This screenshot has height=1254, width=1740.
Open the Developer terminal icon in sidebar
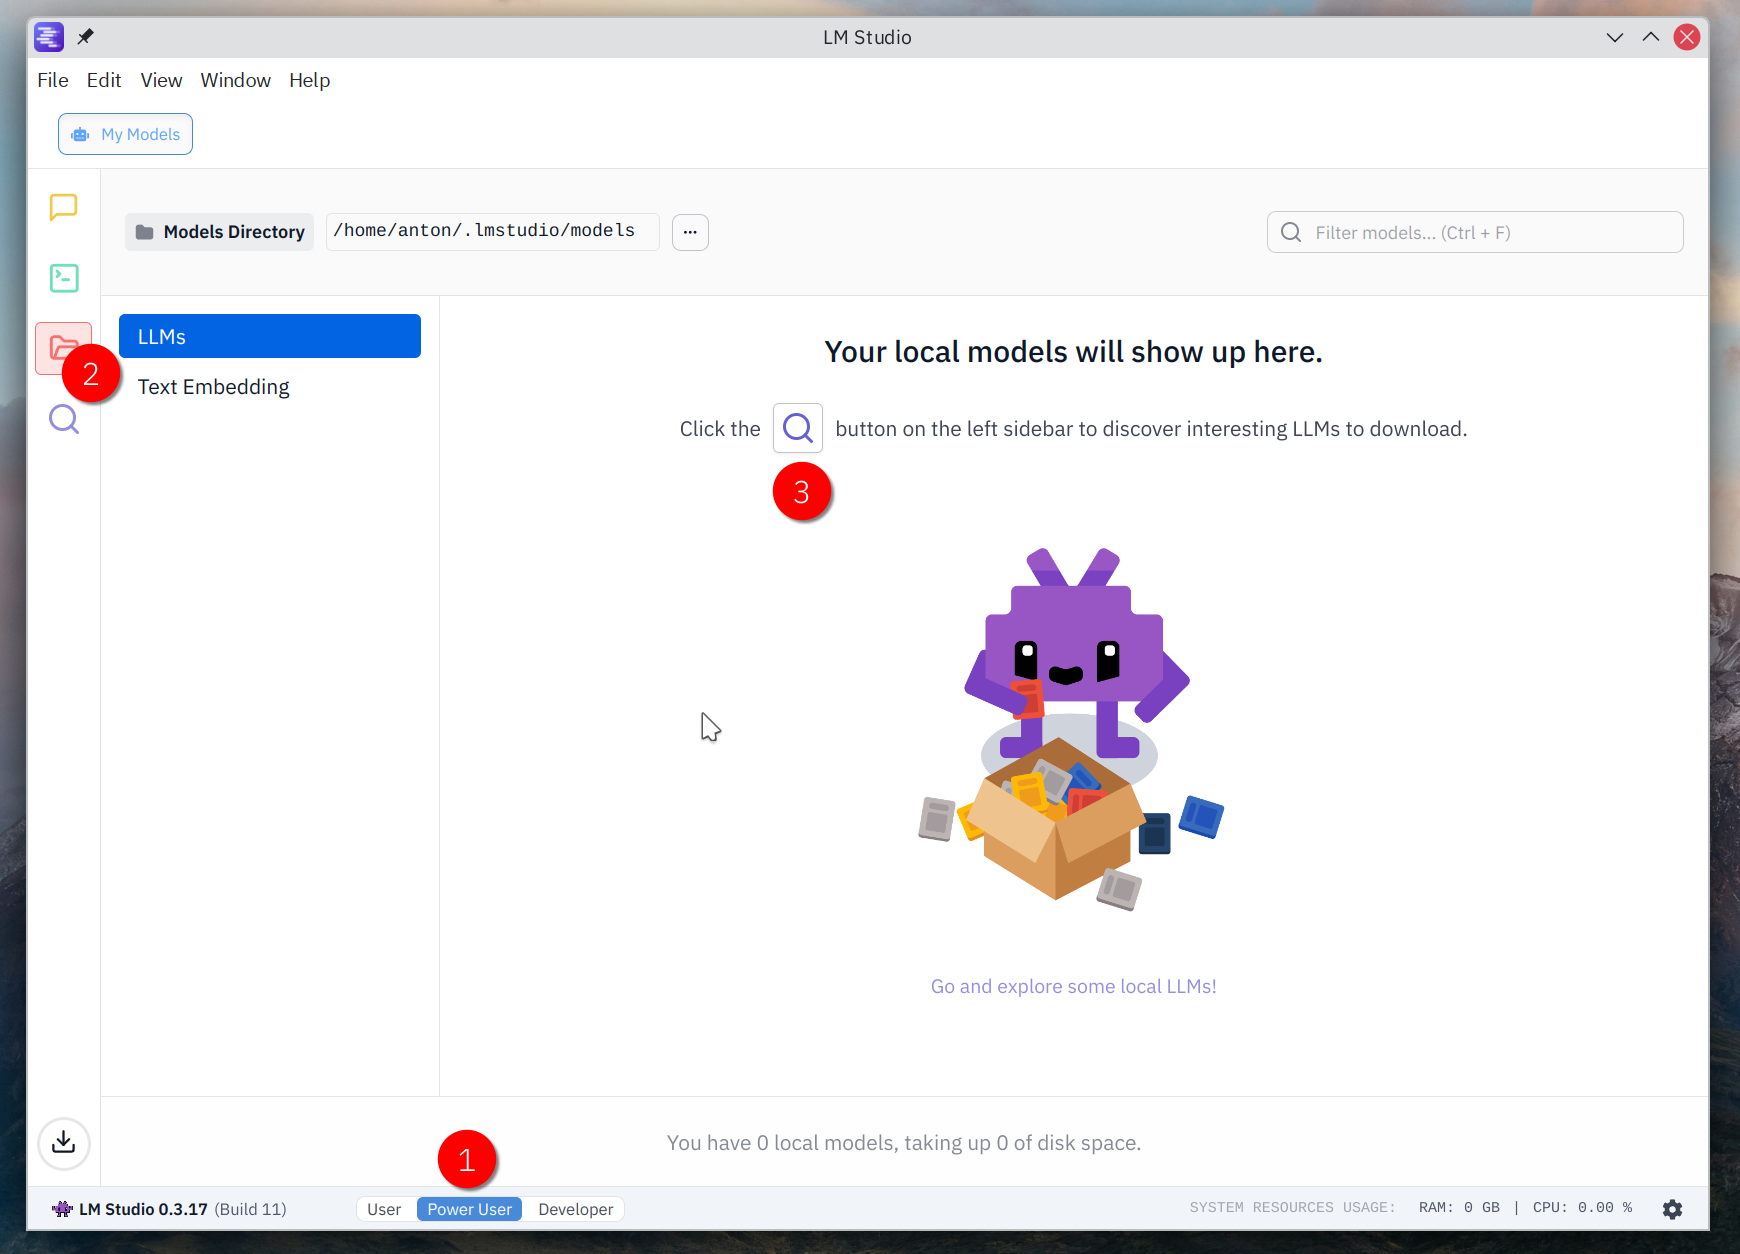pyautogui.click(x=64, y=278)
